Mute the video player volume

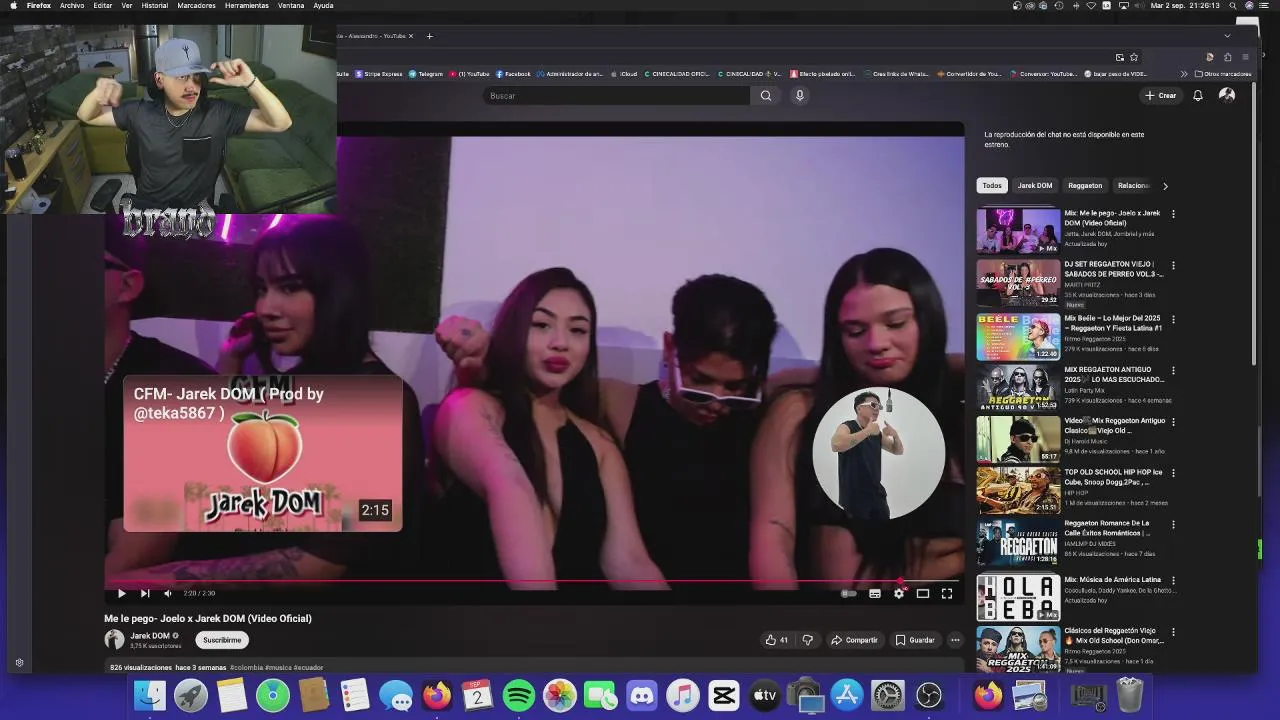167,593
